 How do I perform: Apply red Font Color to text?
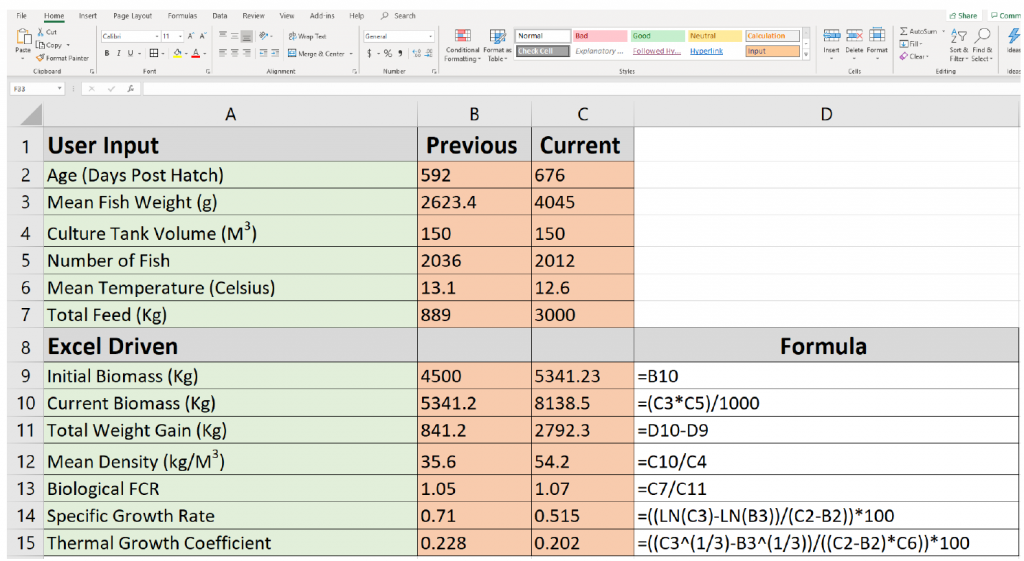(195, 54)
